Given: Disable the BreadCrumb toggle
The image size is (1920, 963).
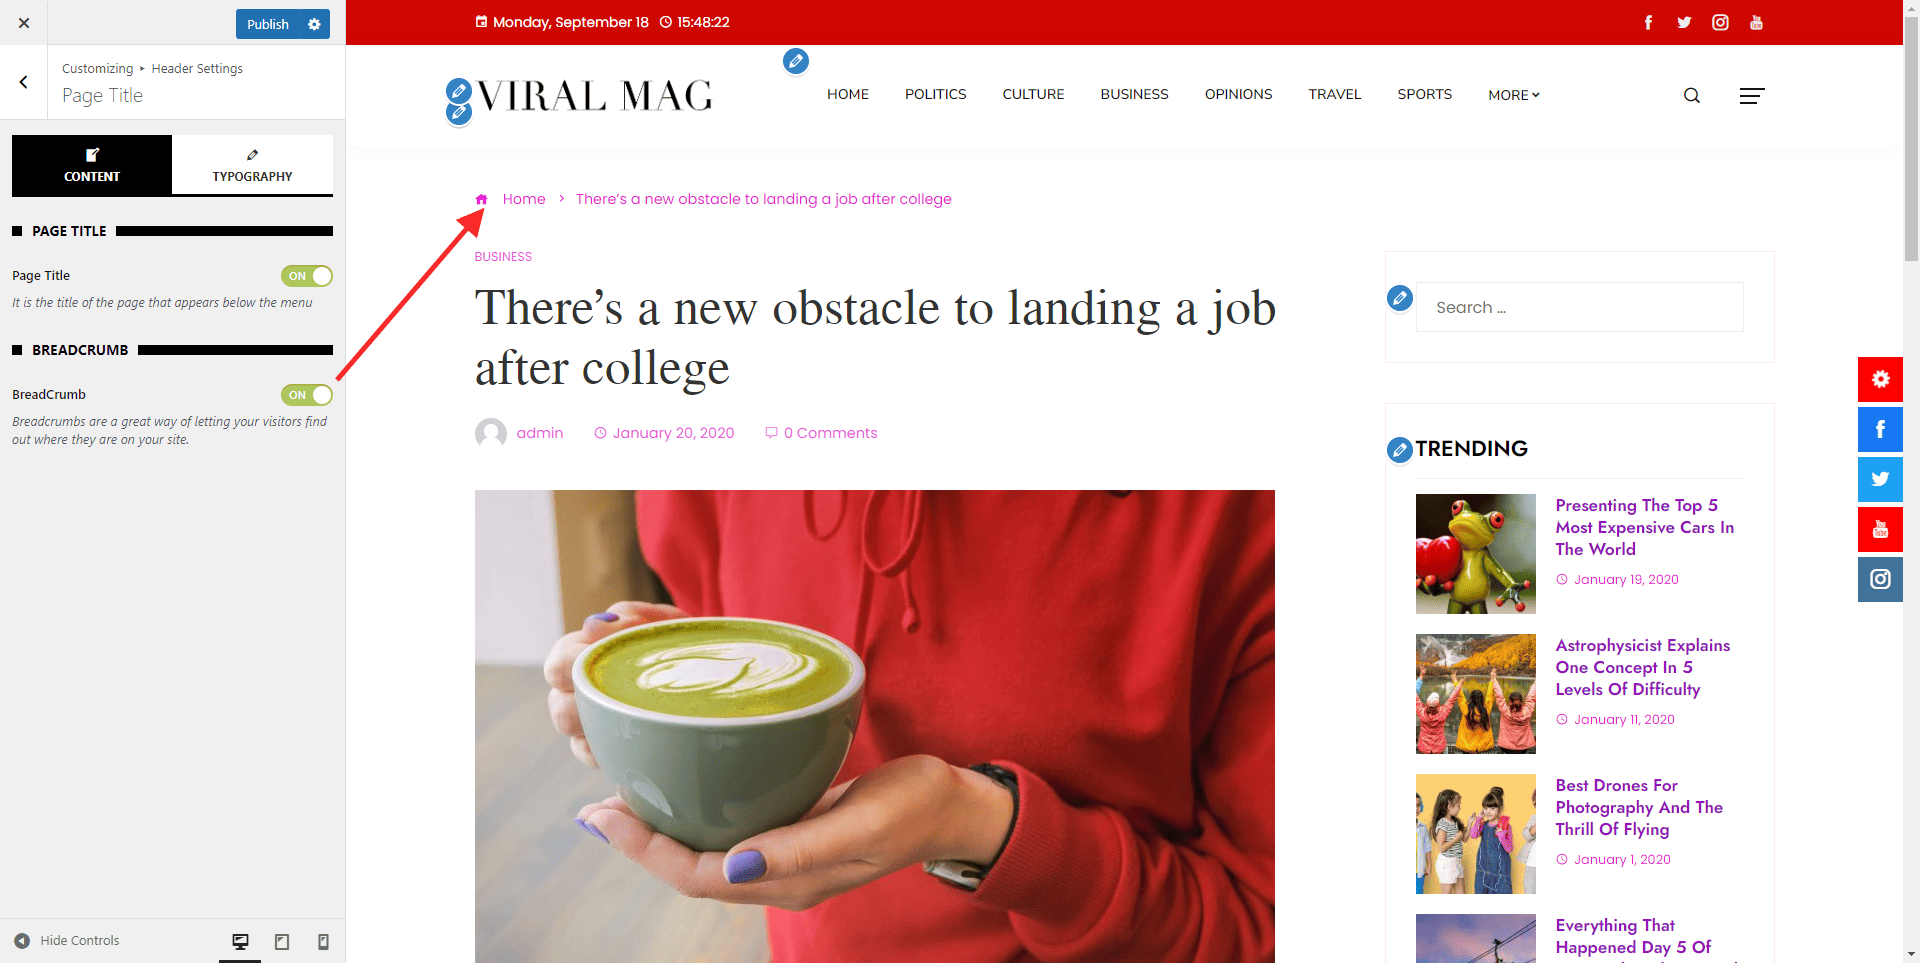Looking at the screenshot, I should 307,395.
